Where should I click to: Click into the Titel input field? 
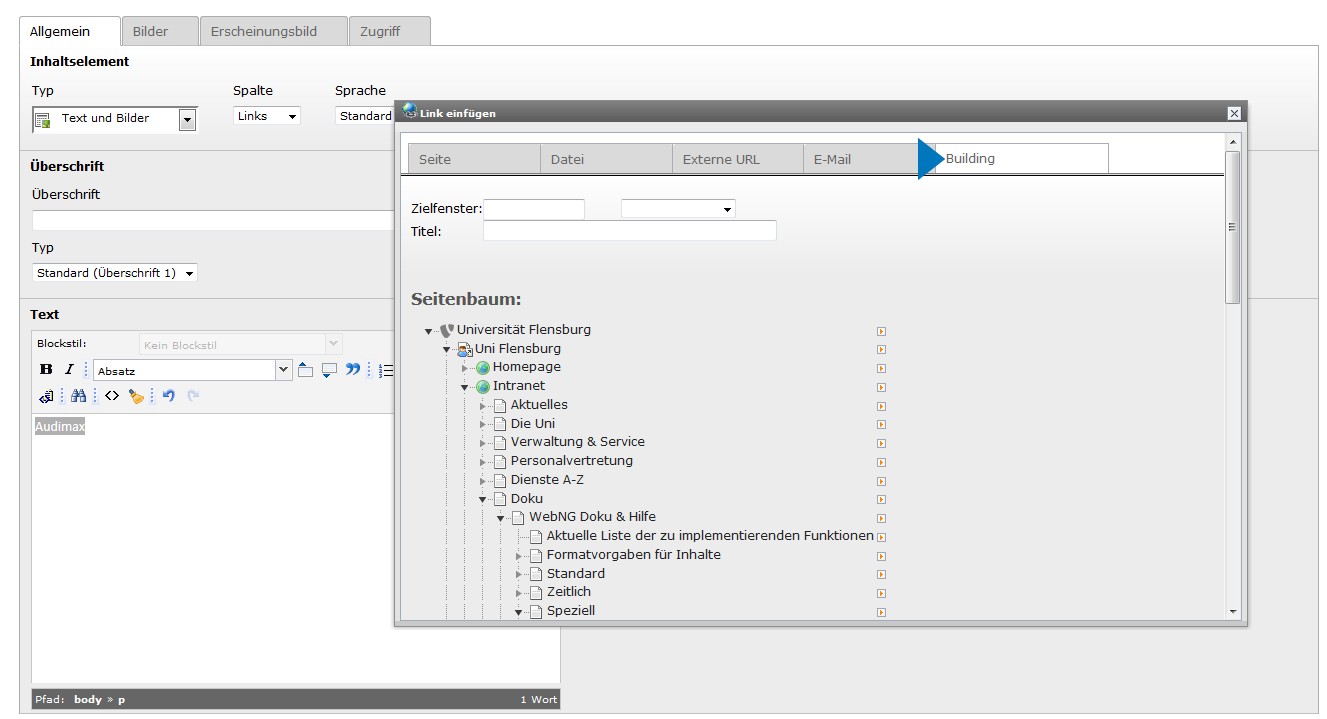tap(629, 231)
